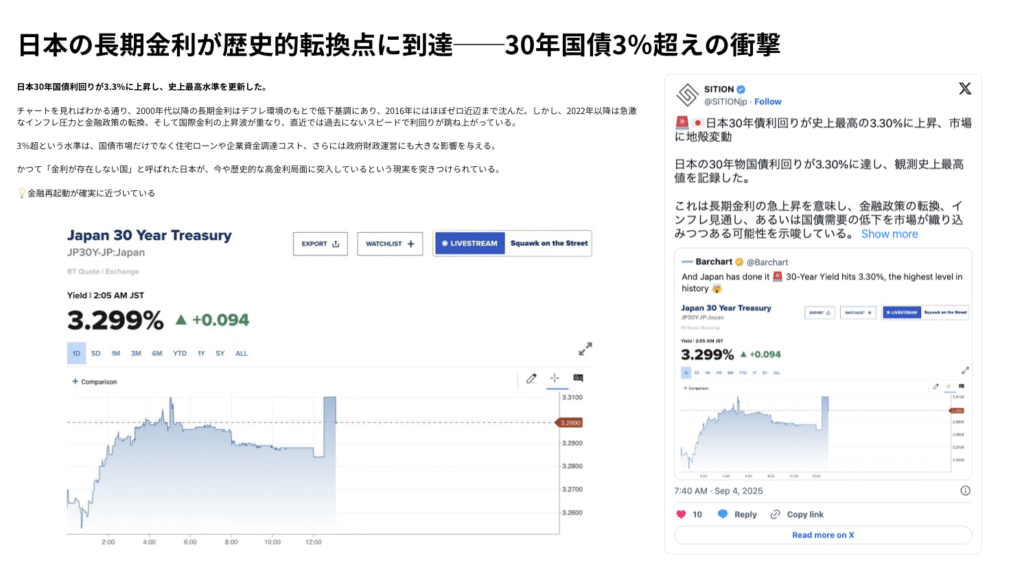Like the tweet with the heart icon

pos(682,514)
